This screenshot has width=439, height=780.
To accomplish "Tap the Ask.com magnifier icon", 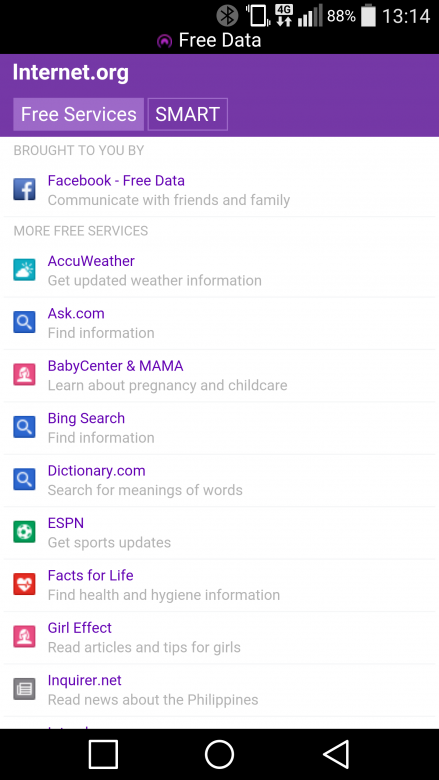I will 24,322.
